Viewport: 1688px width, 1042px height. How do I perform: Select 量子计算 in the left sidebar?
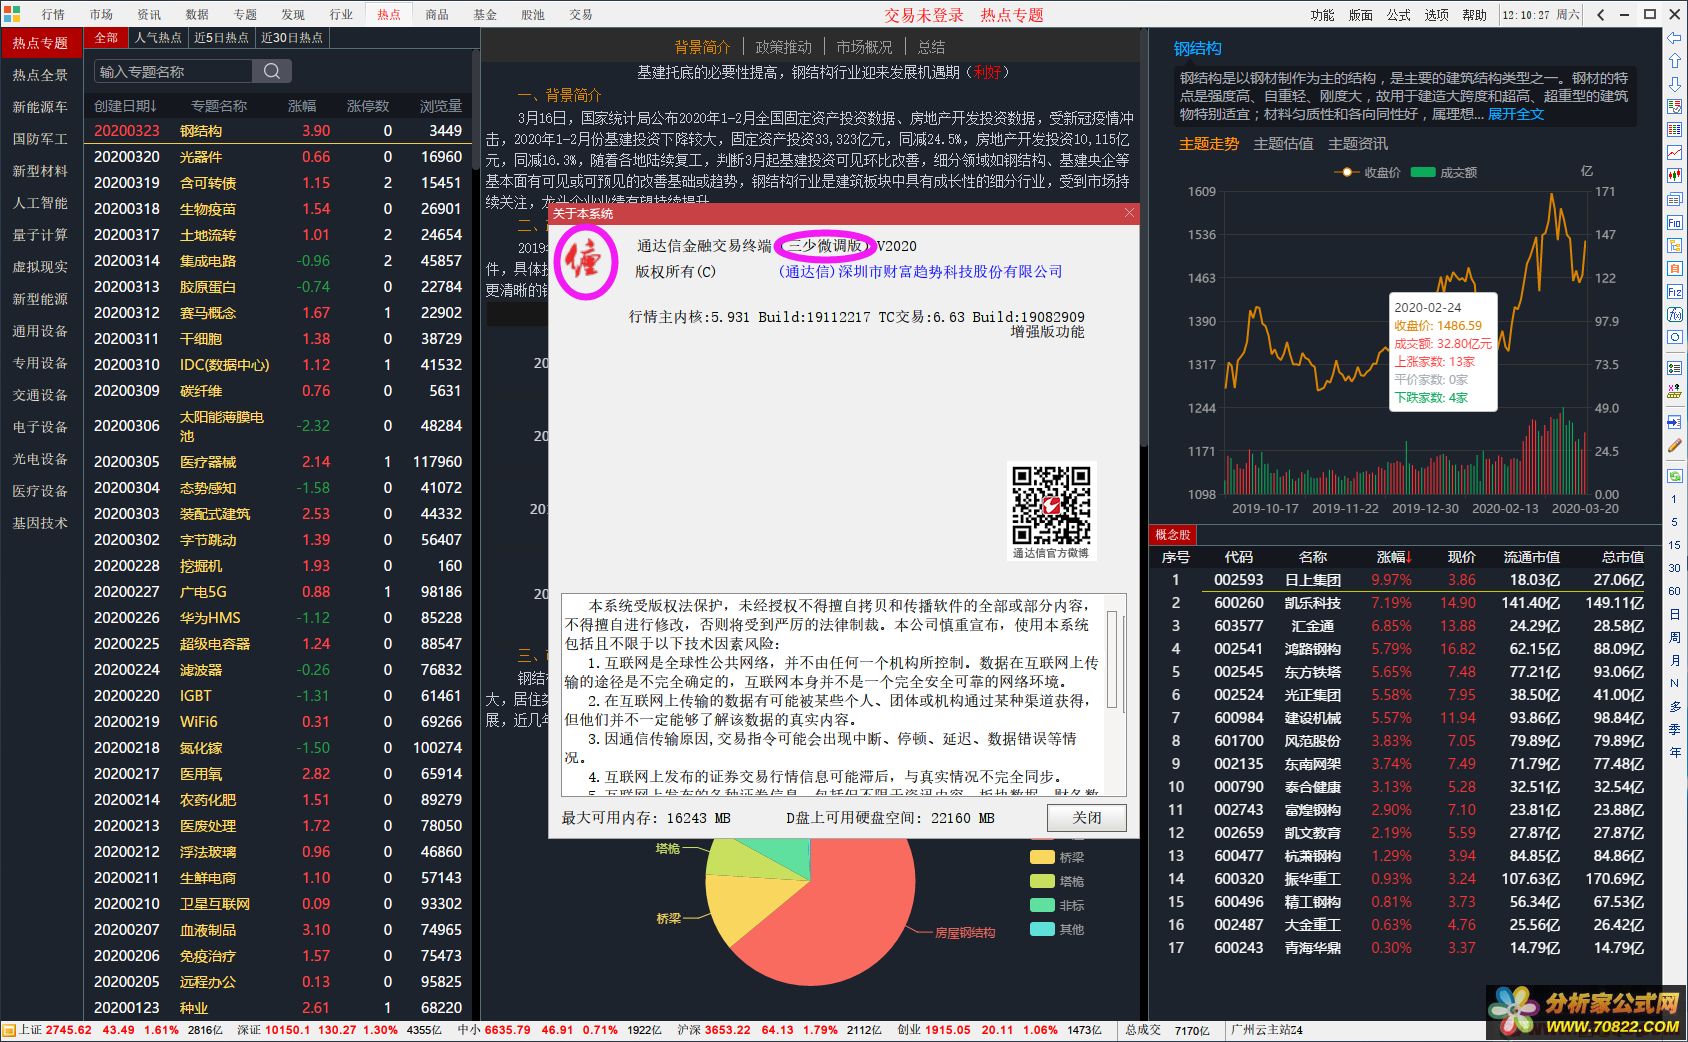40,235
